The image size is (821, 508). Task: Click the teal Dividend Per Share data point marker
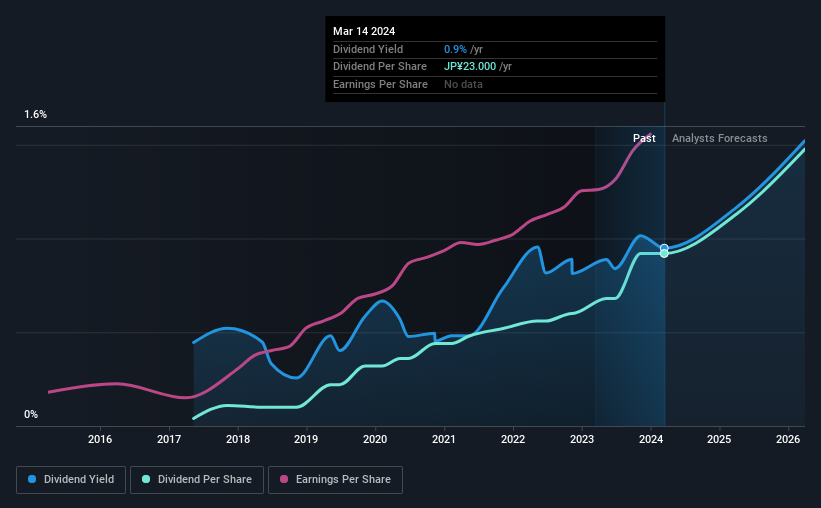(x=664, y=254)
